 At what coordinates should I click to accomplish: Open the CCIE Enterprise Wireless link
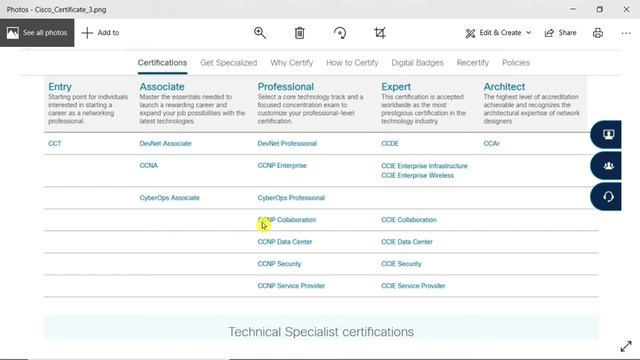pos(418,175)
